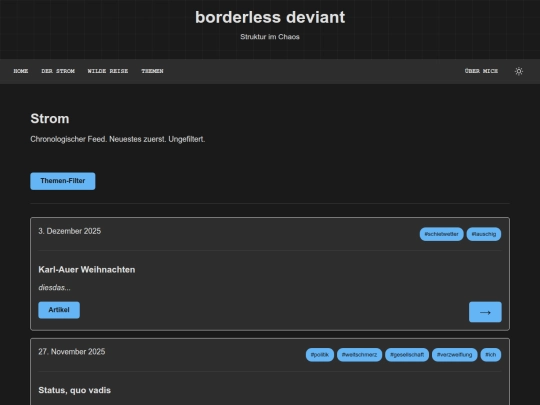Viewport: 540px width, 405px height.
Task: Click the date 3. Dezember 2025
Action: pyautogui.click(x=70, y=231)
